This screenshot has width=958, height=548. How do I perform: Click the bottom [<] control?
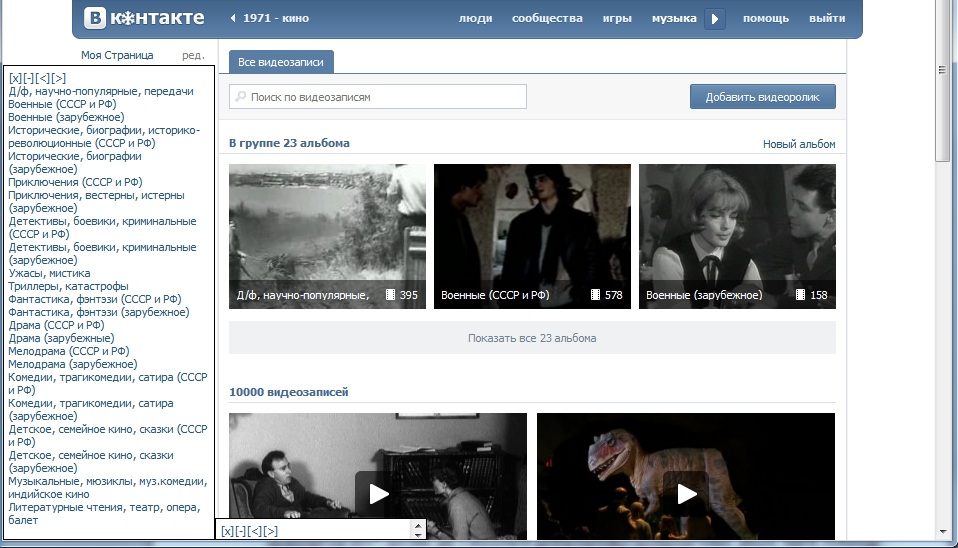click(255, 531)
